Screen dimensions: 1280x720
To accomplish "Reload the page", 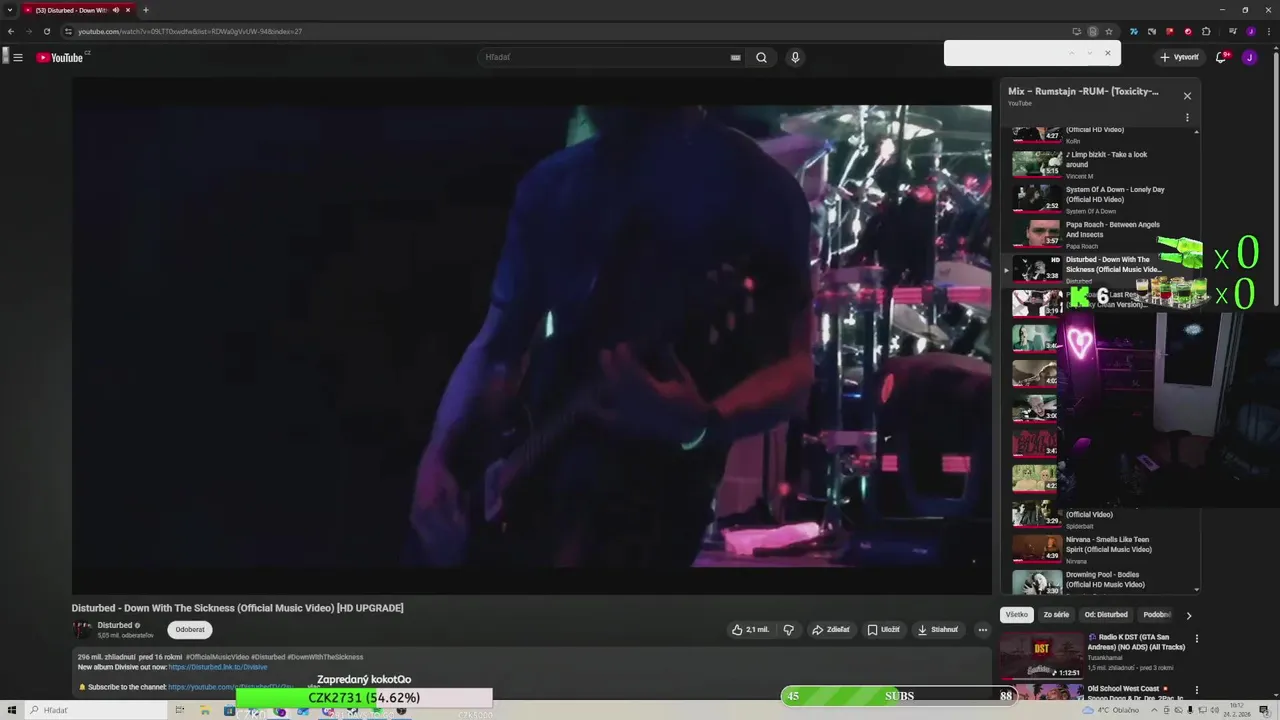I will point(46,31).
